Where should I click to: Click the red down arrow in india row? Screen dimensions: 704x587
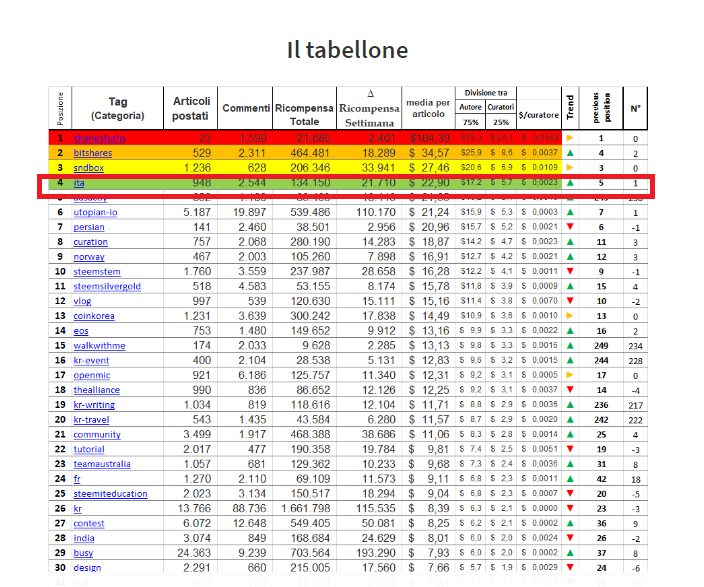pos(570,538)
